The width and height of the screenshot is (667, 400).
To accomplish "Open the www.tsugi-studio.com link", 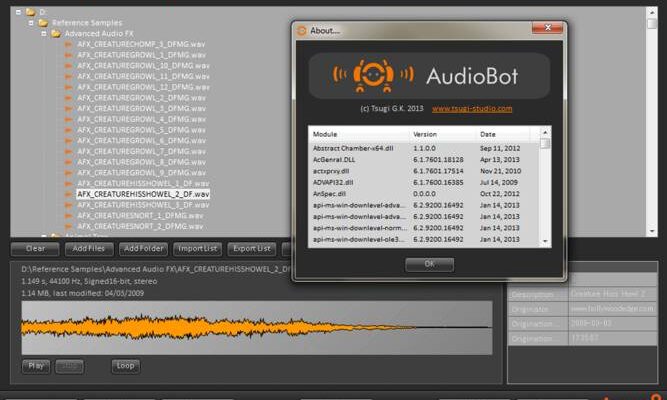I will (472, 108).
